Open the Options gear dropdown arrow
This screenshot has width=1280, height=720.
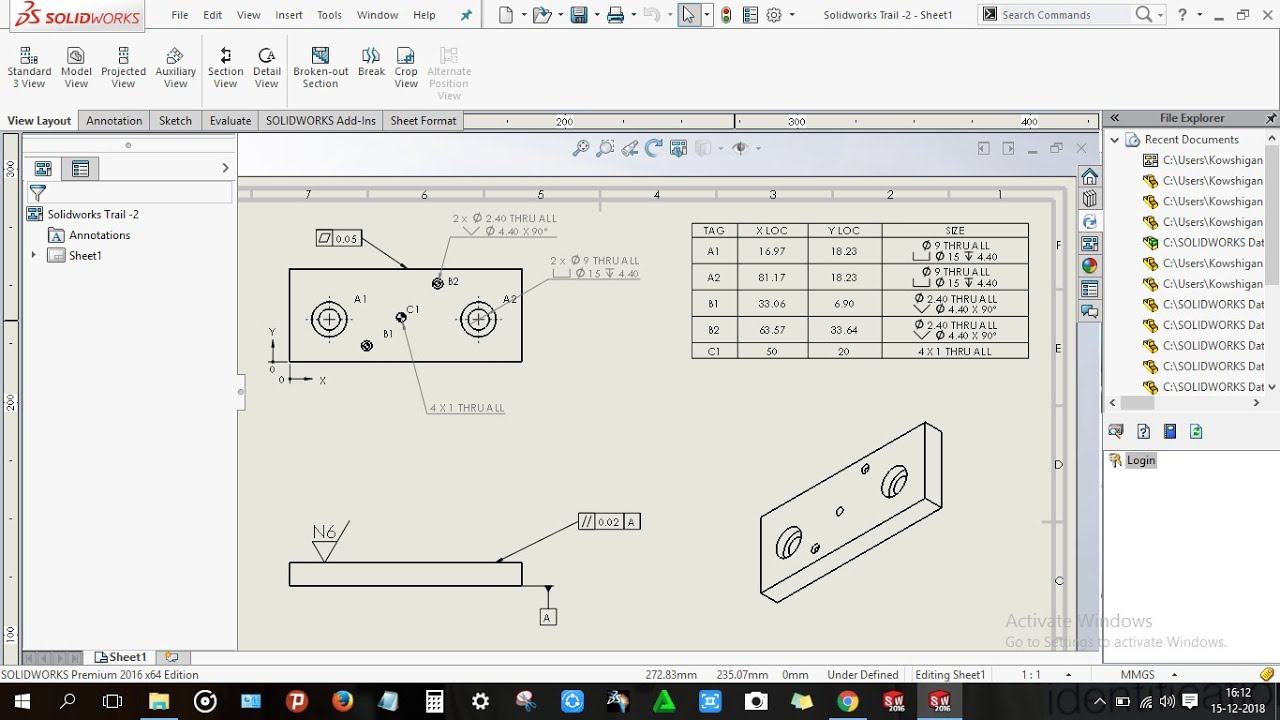[792, 15]
